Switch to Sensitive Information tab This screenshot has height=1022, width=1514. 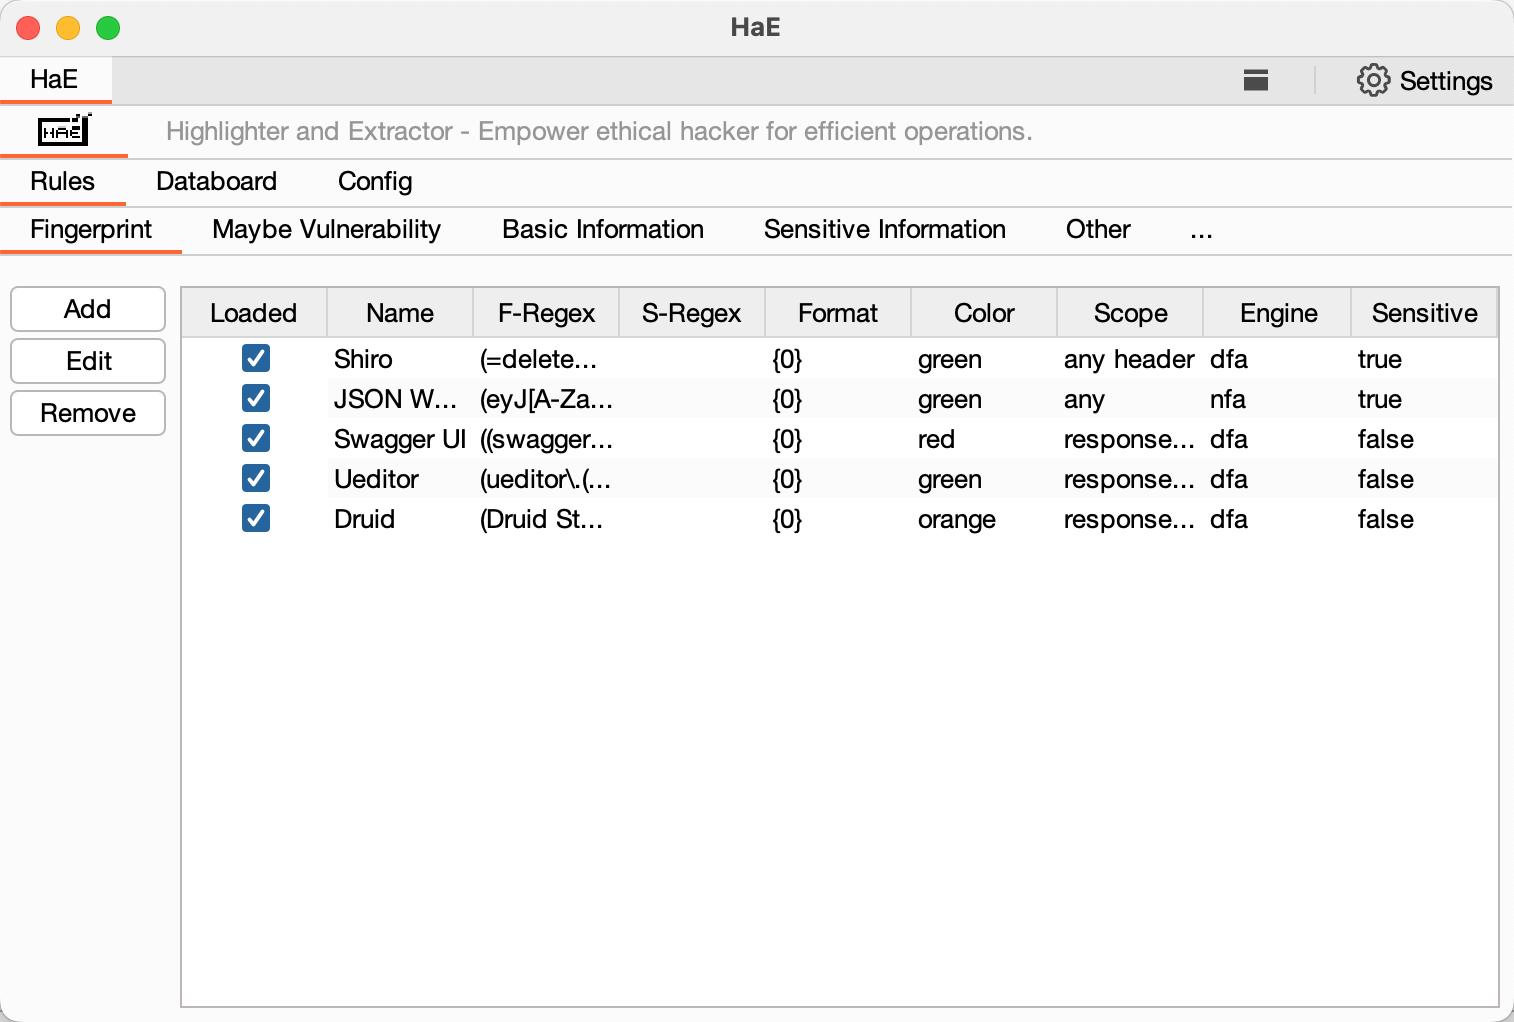(x=884, y=230)
